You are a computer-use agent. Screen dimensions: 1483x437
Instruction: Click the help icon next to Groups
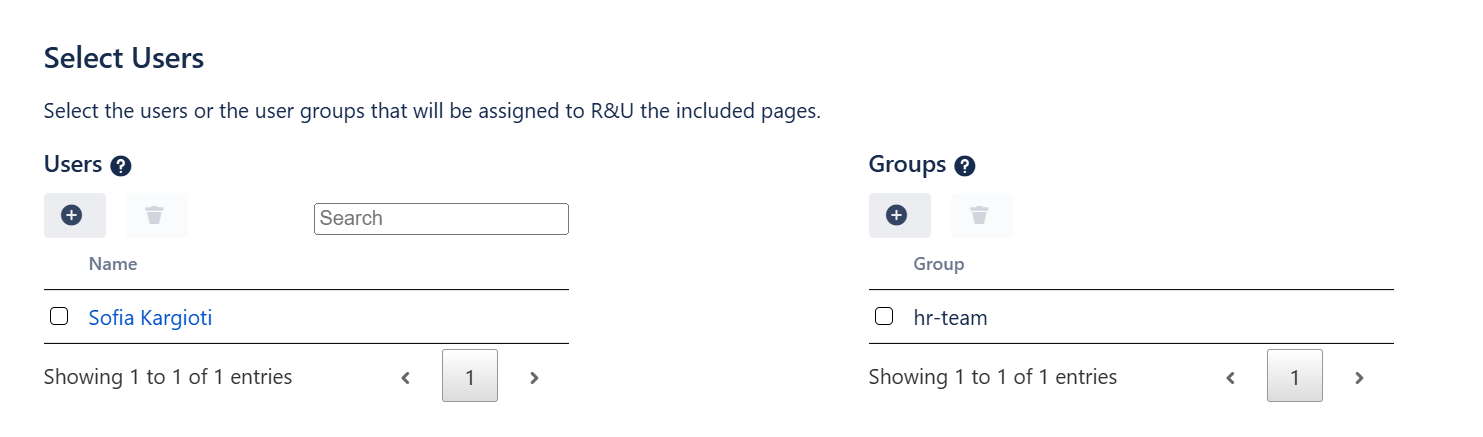pos(965,166)
